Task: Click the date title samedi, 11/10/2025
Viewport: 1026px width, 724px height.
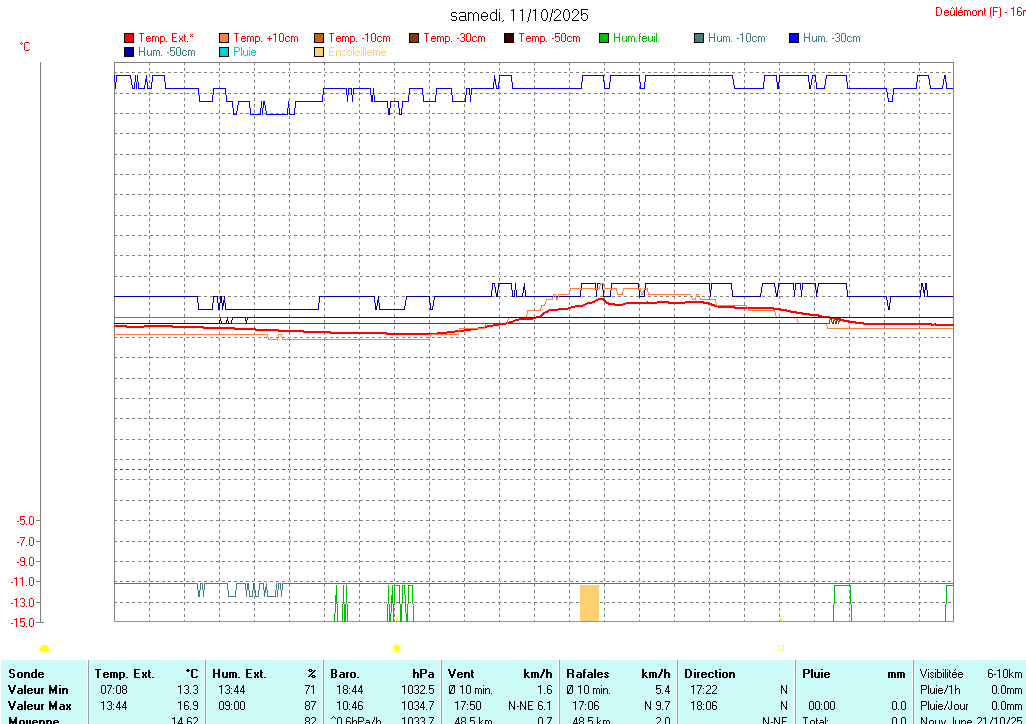Action: coord(519,15)
